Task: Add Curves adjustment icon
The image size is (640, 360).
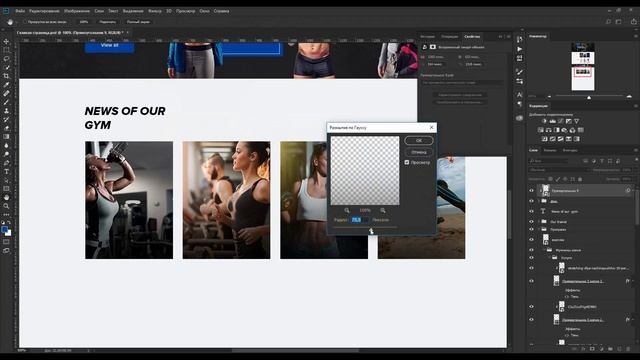Action: [x=560, y=121]
